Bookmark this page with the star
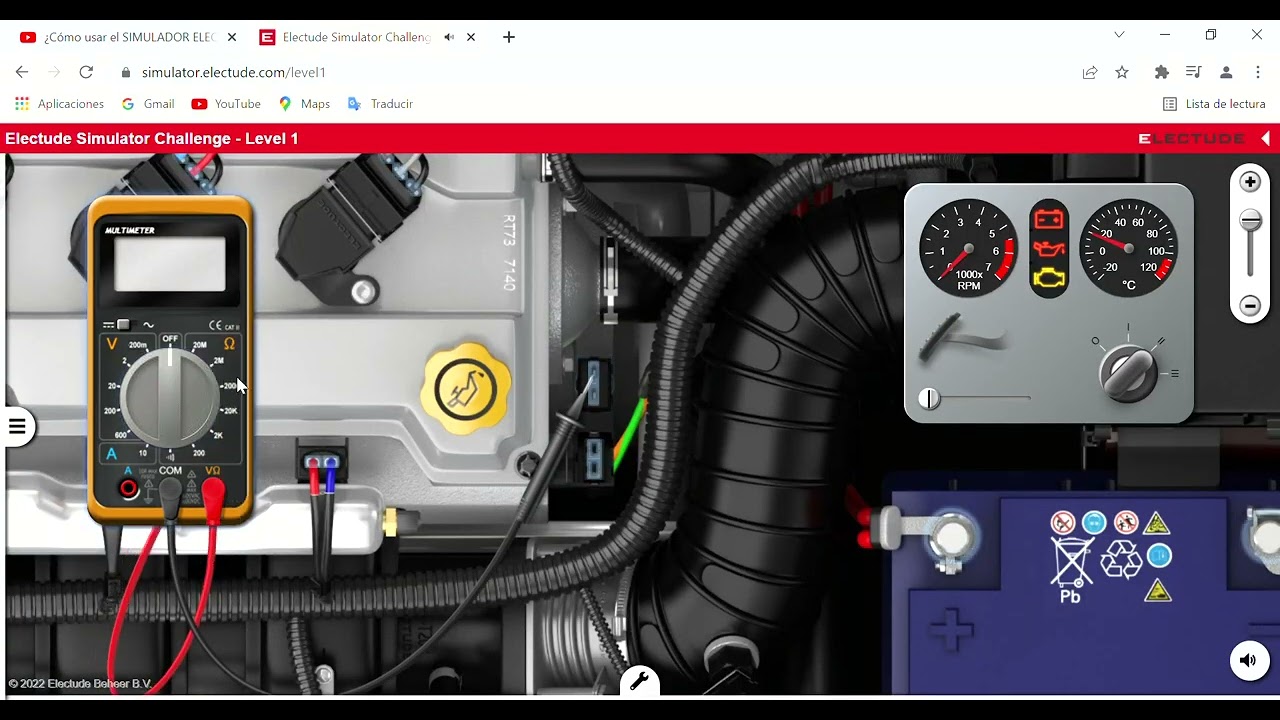Image resolution: width=1280 pixels, height=720 pixels. 1122,72
